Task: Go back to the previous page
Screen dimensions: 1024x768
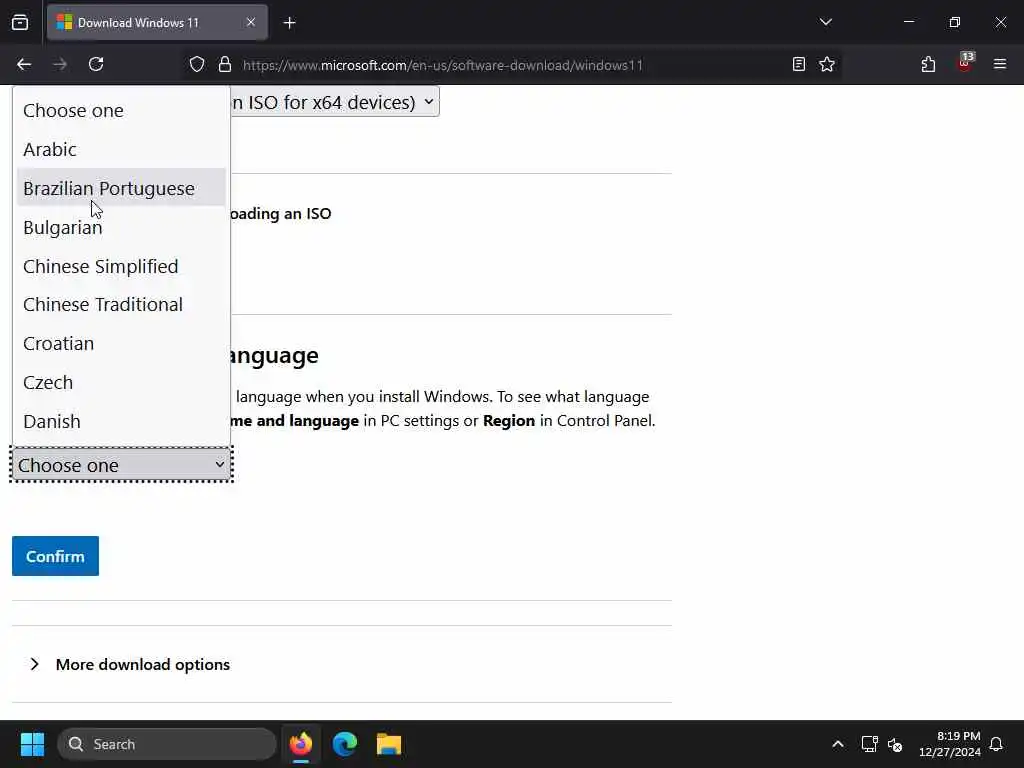Action: coord(24,64)
